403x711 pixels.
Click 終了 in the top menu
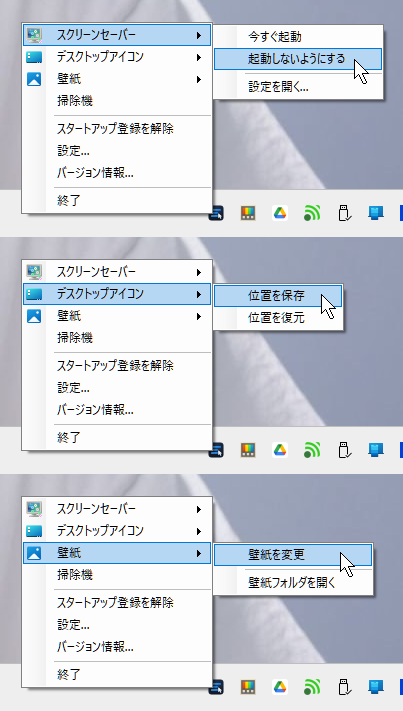(x=117, y=200)
